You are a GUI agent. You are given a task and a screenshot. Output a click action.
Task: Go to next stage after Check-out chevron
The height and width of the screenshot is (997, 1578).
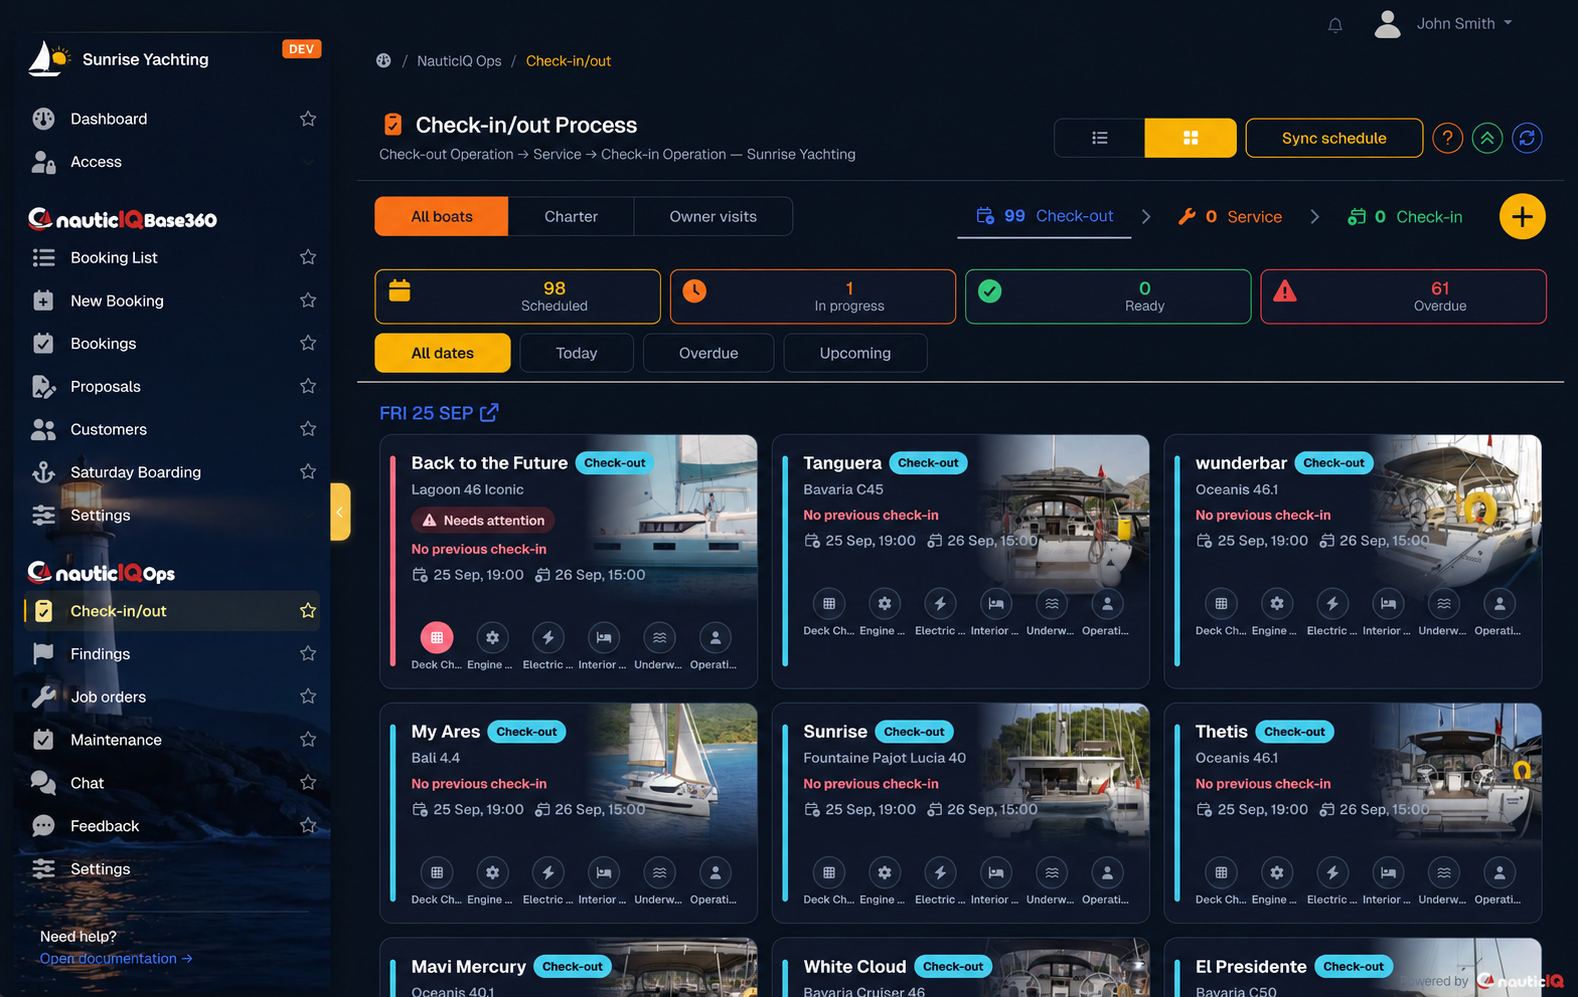[x=1146, y=217]
